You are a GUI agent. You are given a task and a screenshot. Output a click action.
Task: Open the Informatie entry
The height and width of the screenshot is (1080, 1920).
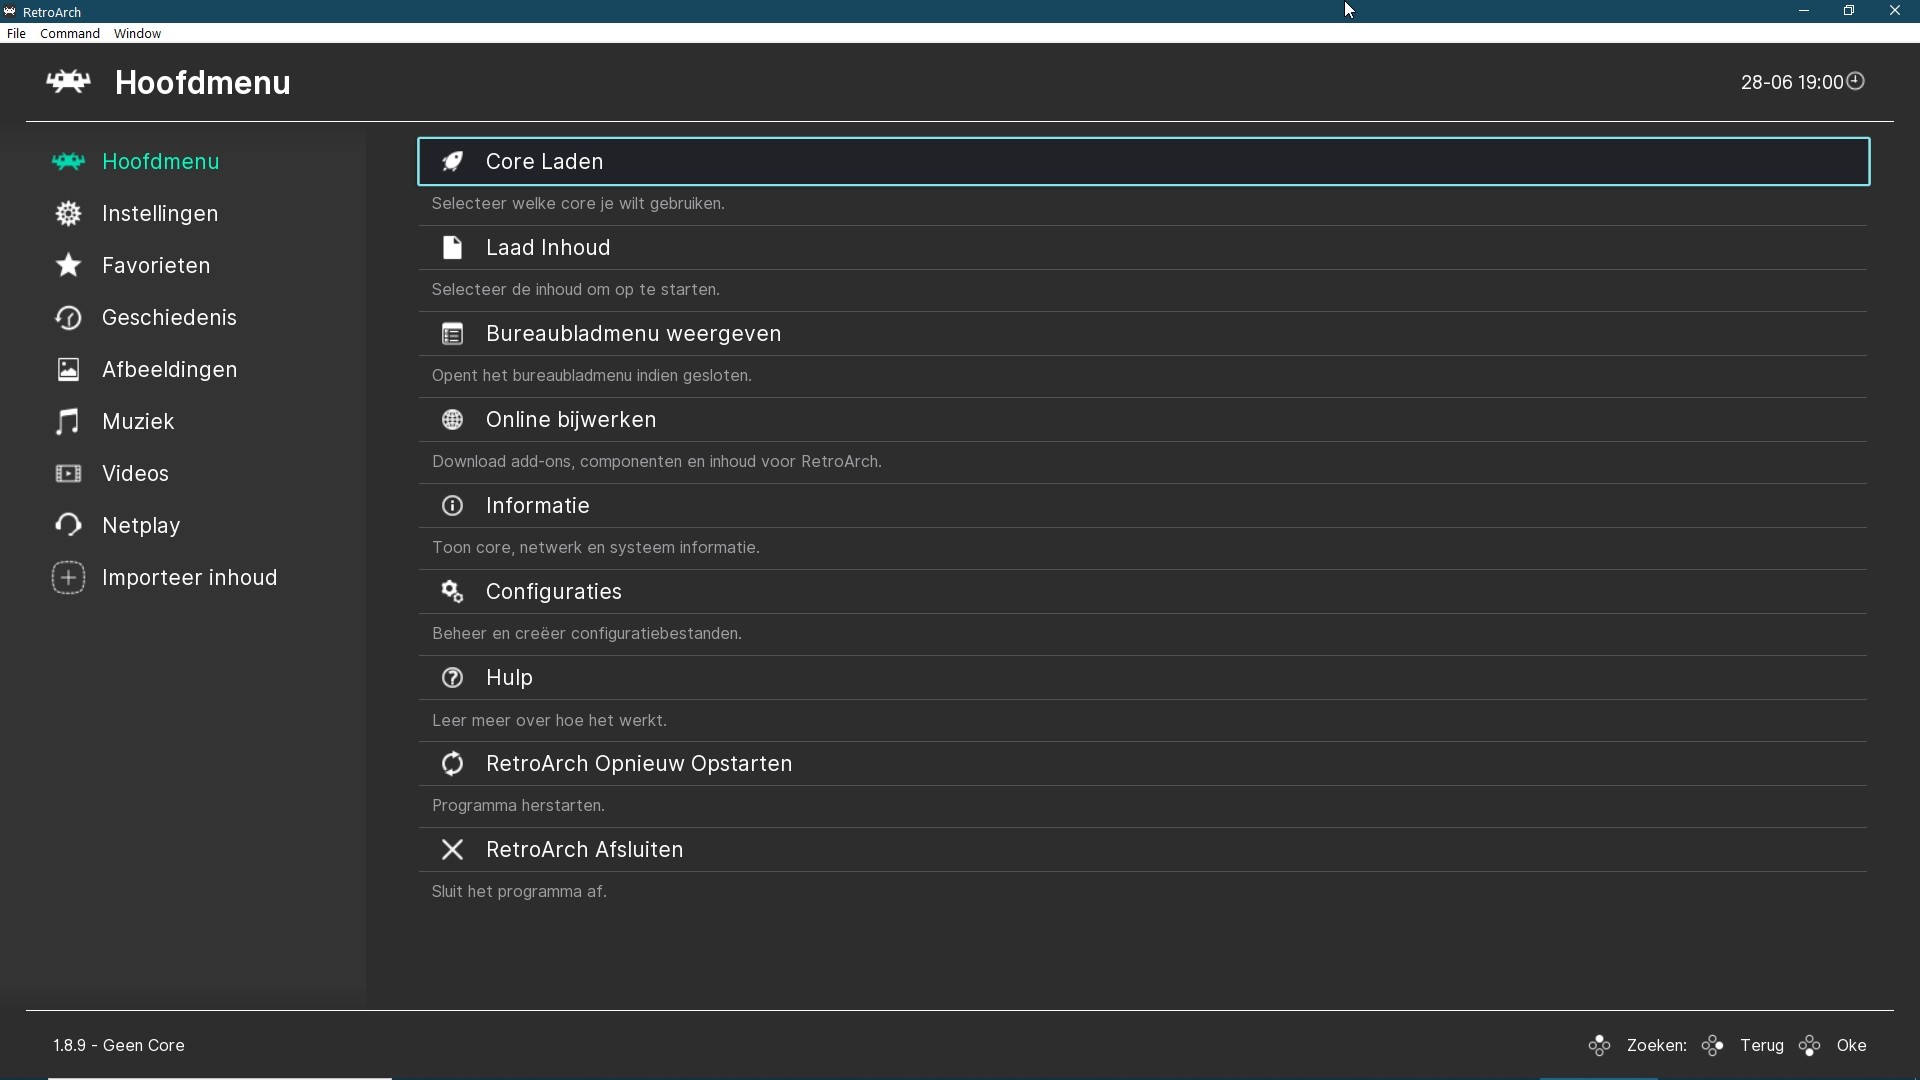pos(1143,506)
